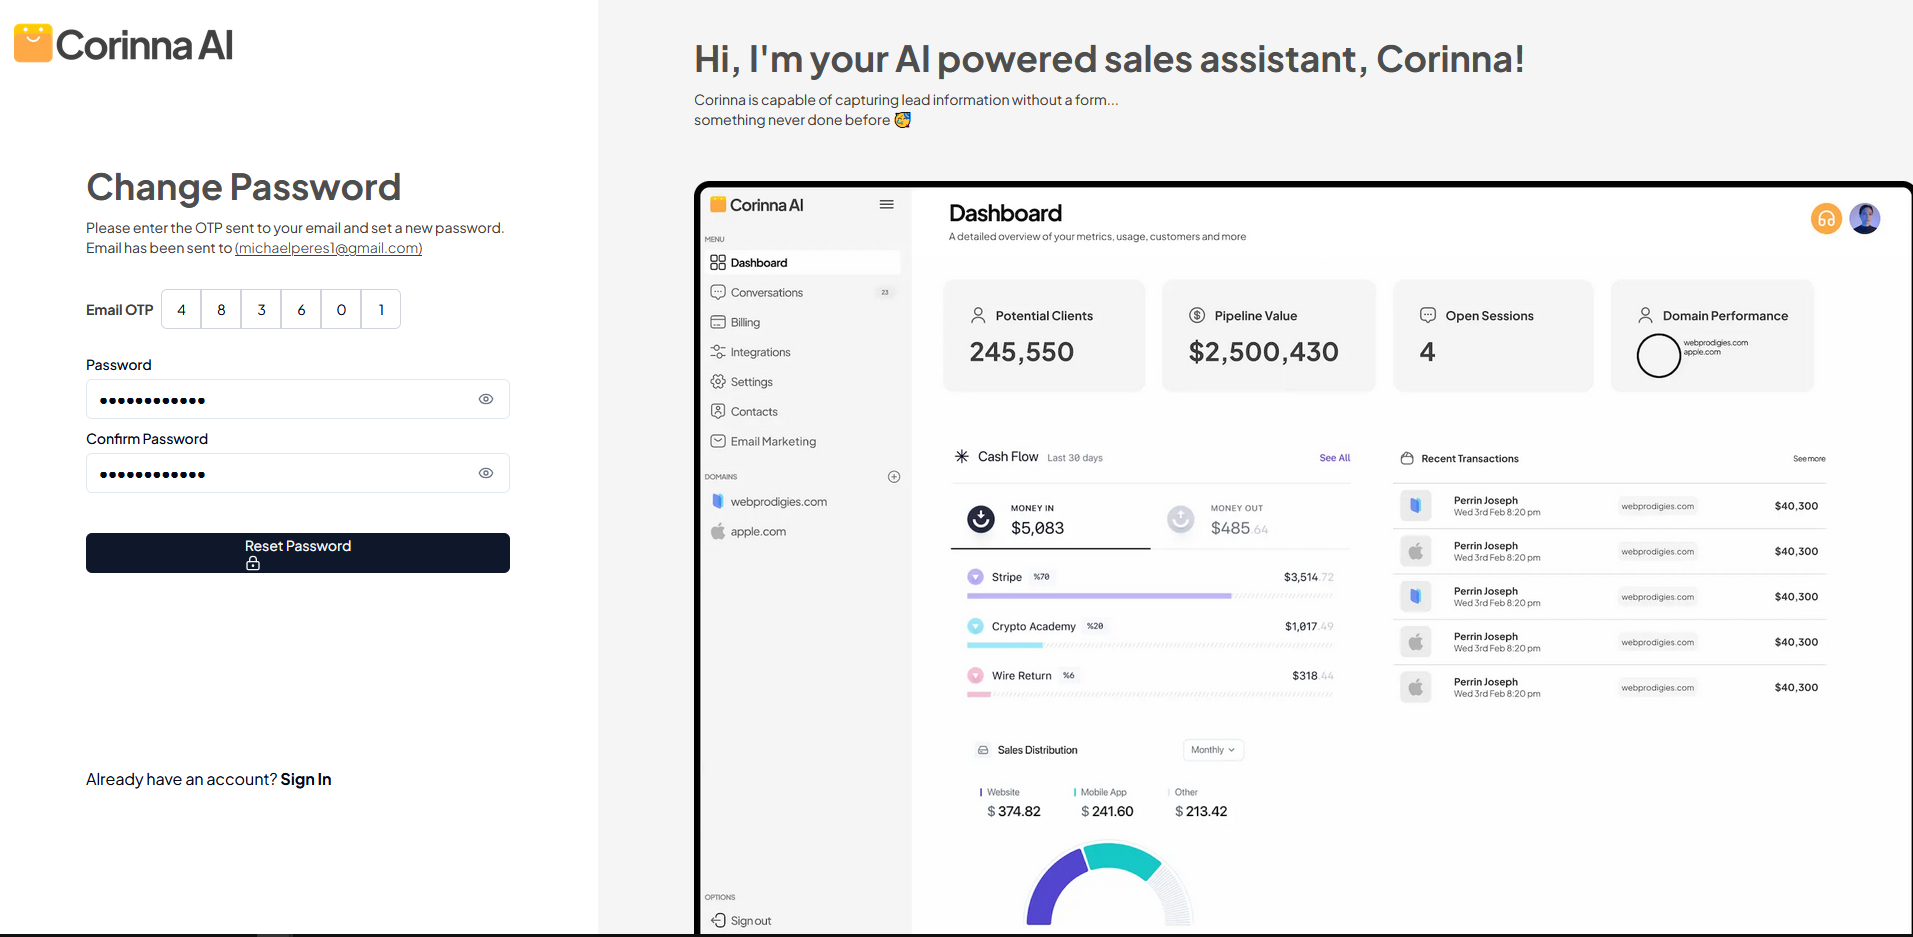
Task: Open Contacts via its sidebar icon
Action: coord(719,411)
